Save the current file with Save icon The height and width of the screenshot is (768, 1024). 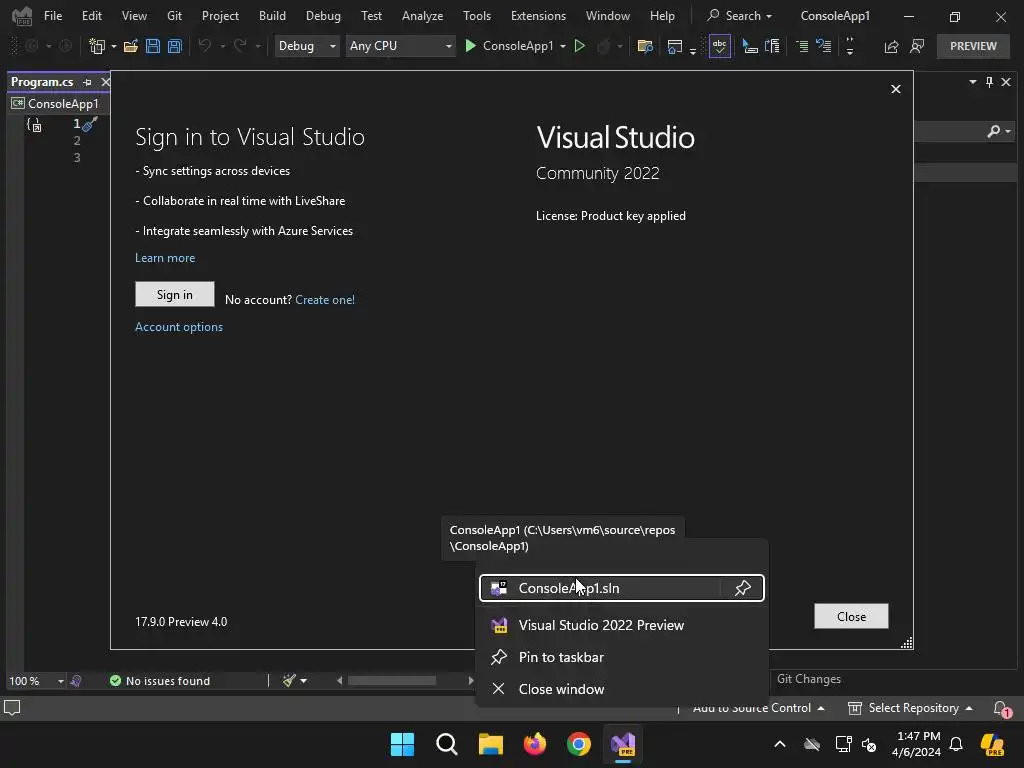click(x=153, y=46)
